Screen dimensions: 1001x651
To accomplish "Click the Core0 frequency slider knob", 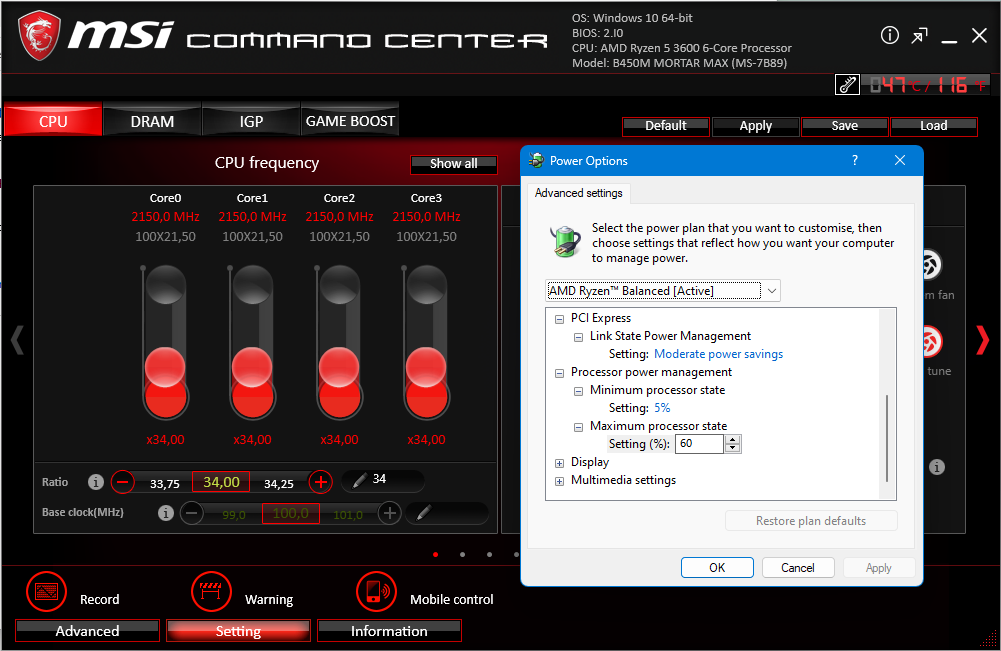I will pyautogui.click(x=165, y=368).
